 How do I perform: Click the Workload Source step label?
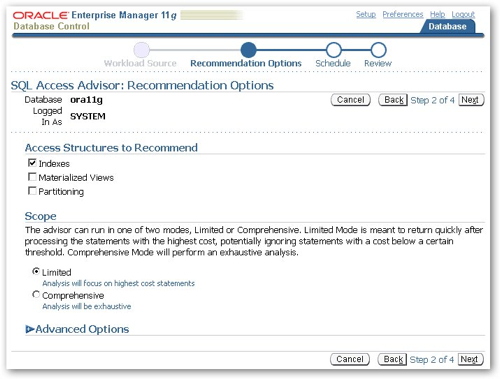140,63
